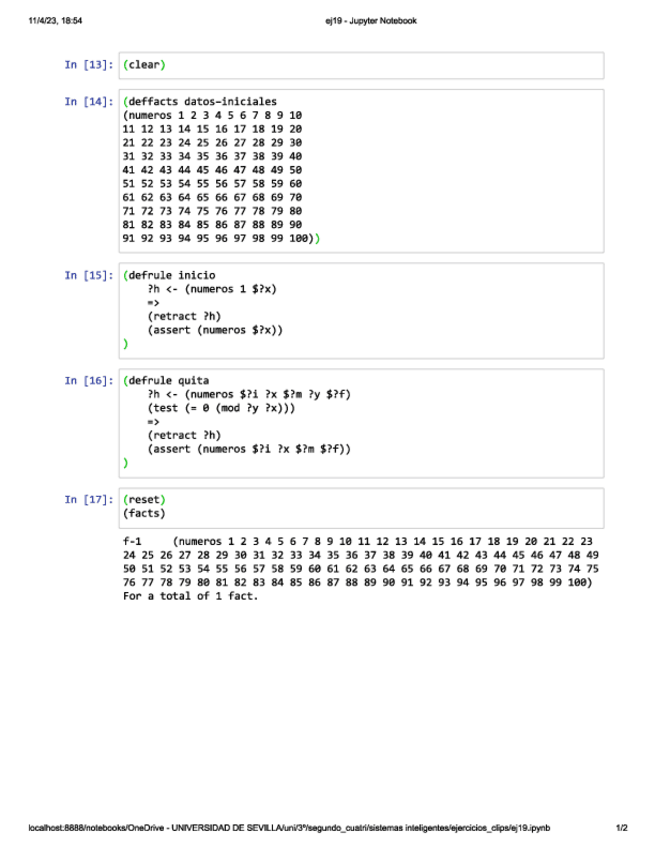Click the "(retract ?h)" line in rule inicio
Viewport: 655px width, 848px height.
(x=184, y=316)
